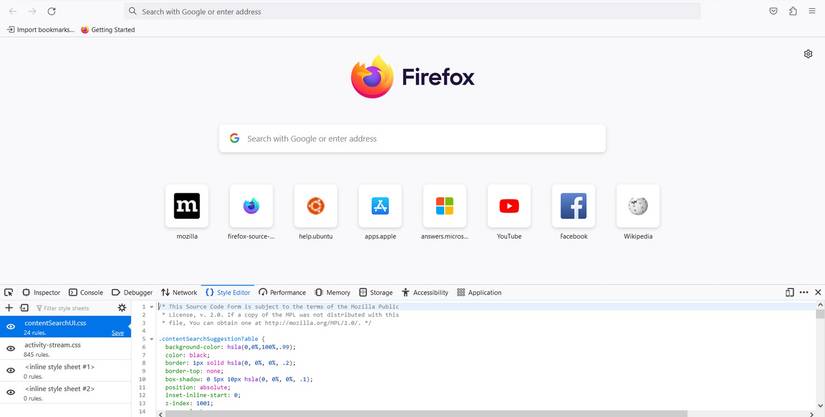
Task: Open DevTools three-dot customize menu
Action: pyautogui.click(x=804, y=292)
